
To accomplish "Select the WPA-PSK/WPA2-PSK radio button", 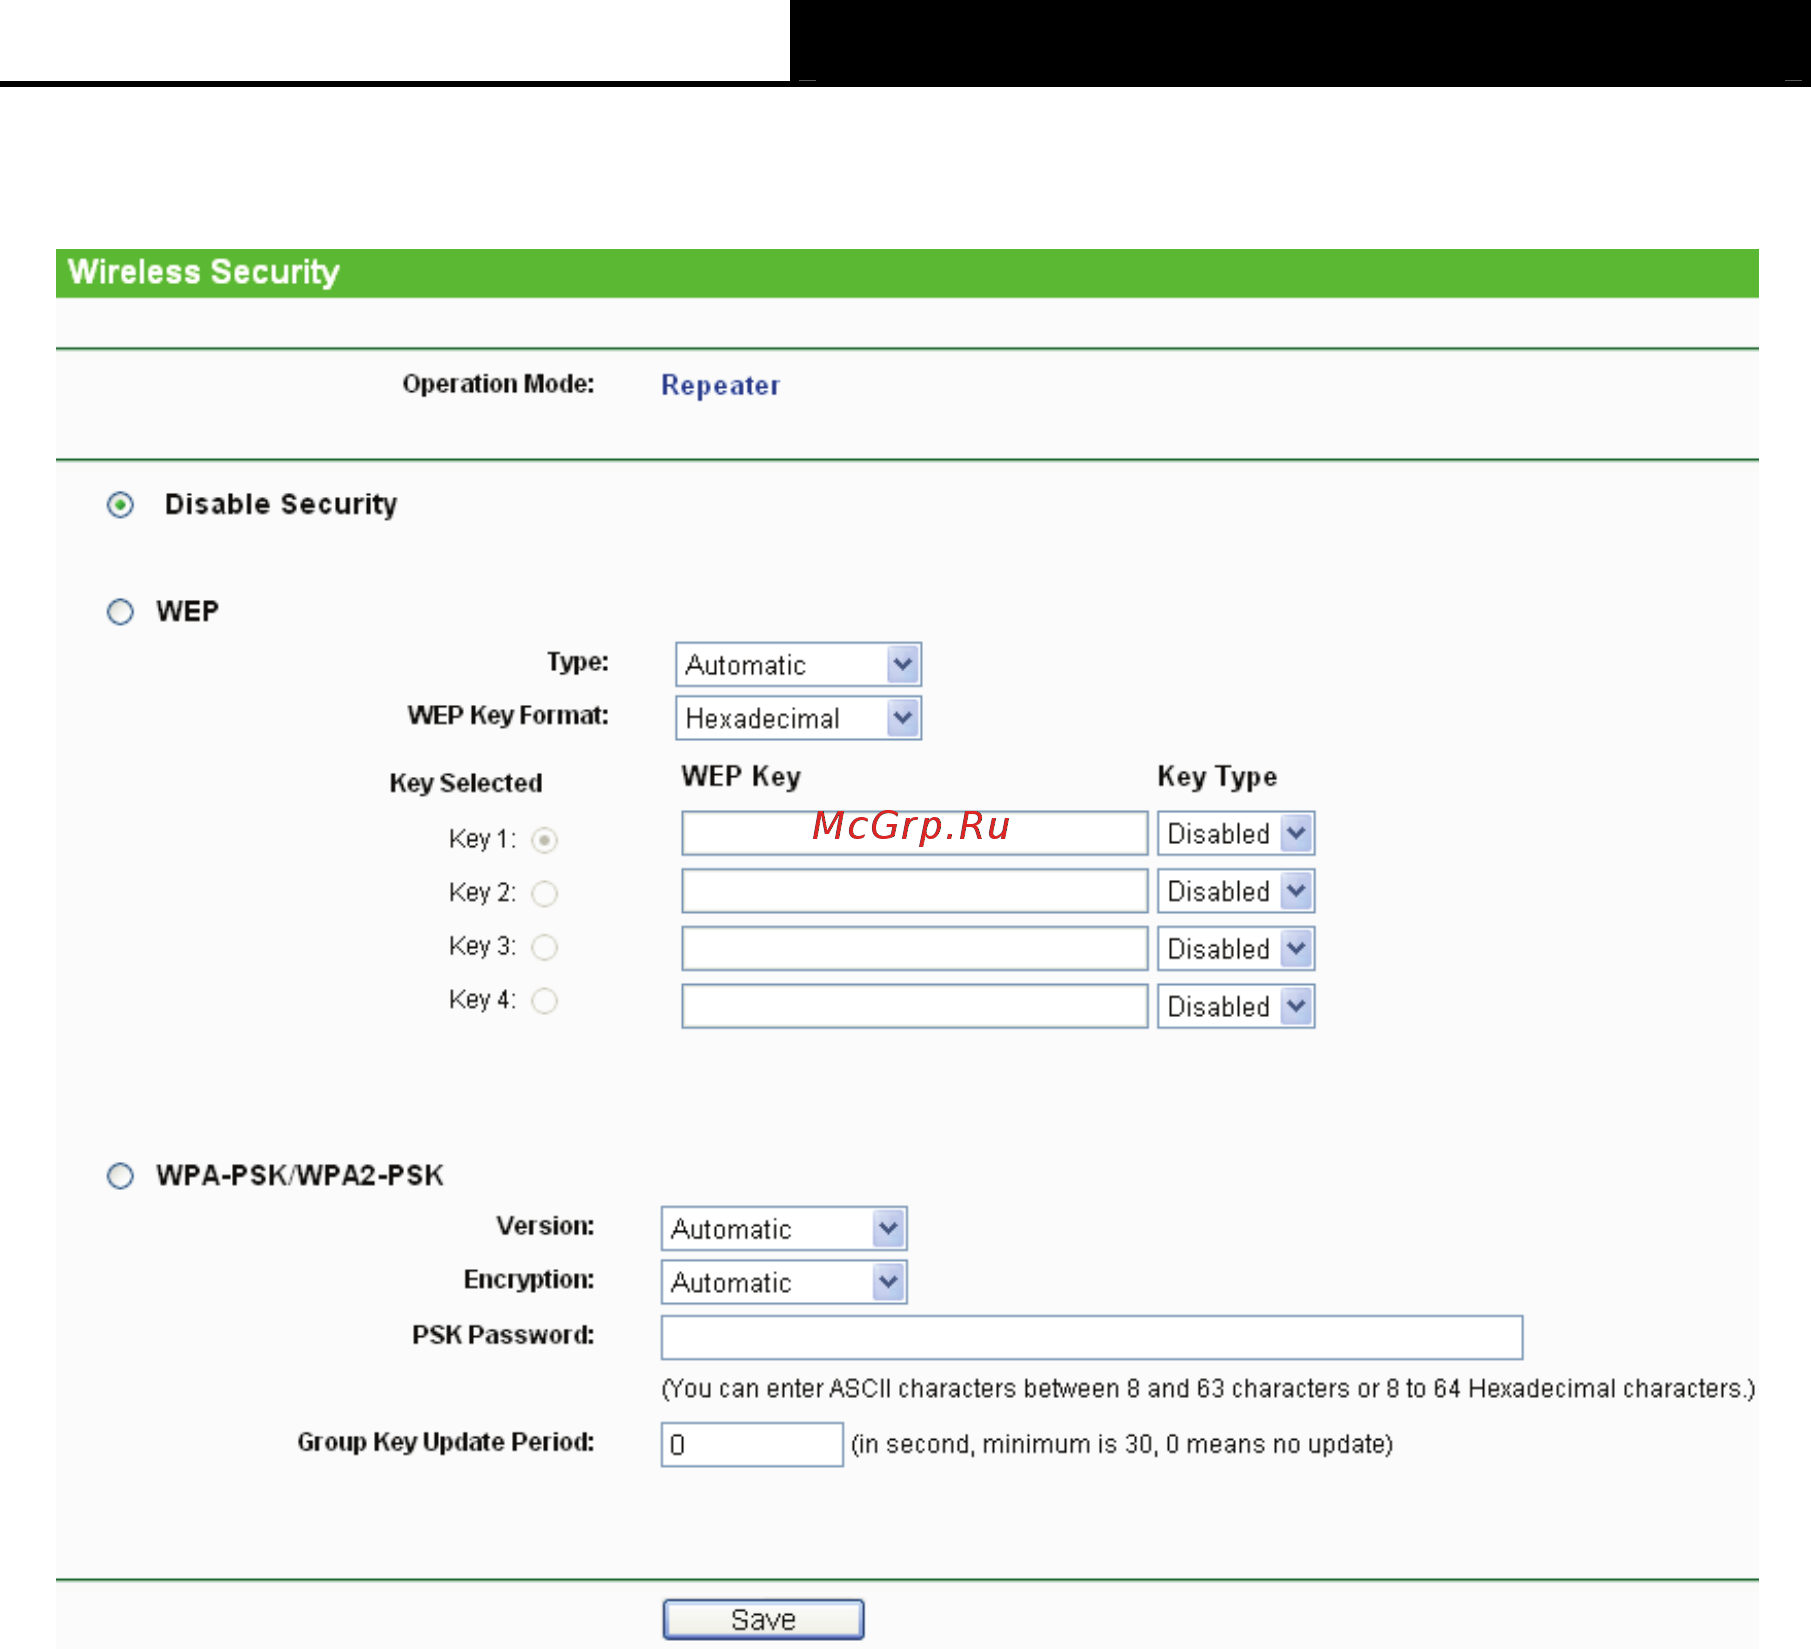I will click(x=120, y=1176).
